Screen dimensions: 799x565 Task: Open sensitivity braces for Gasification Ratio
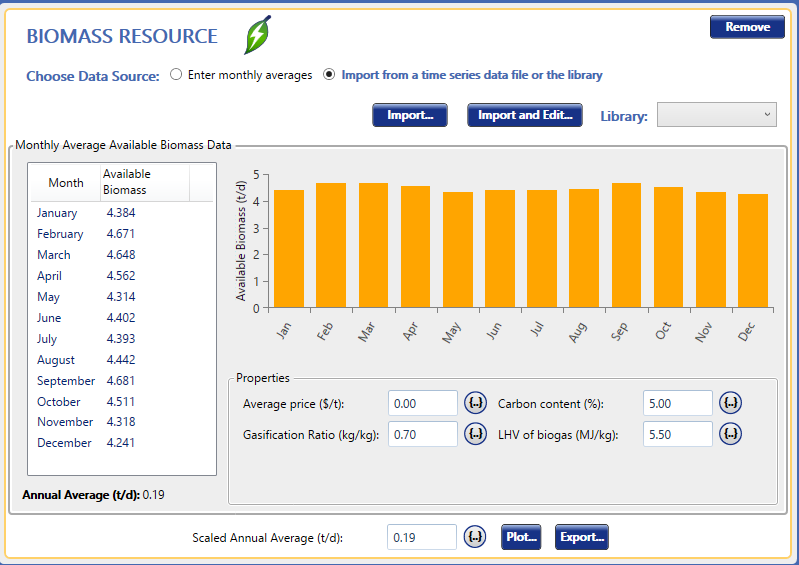click(476, 434)
